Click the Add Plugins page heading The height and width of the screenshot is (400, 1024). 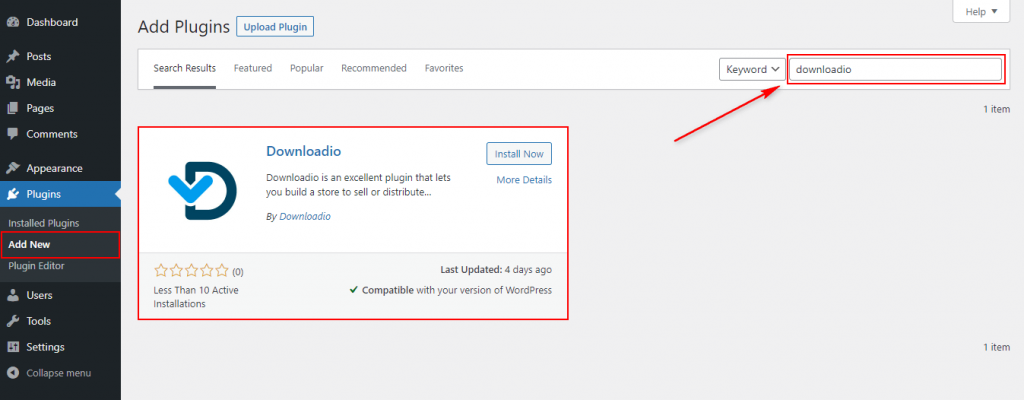coord(184,27)
